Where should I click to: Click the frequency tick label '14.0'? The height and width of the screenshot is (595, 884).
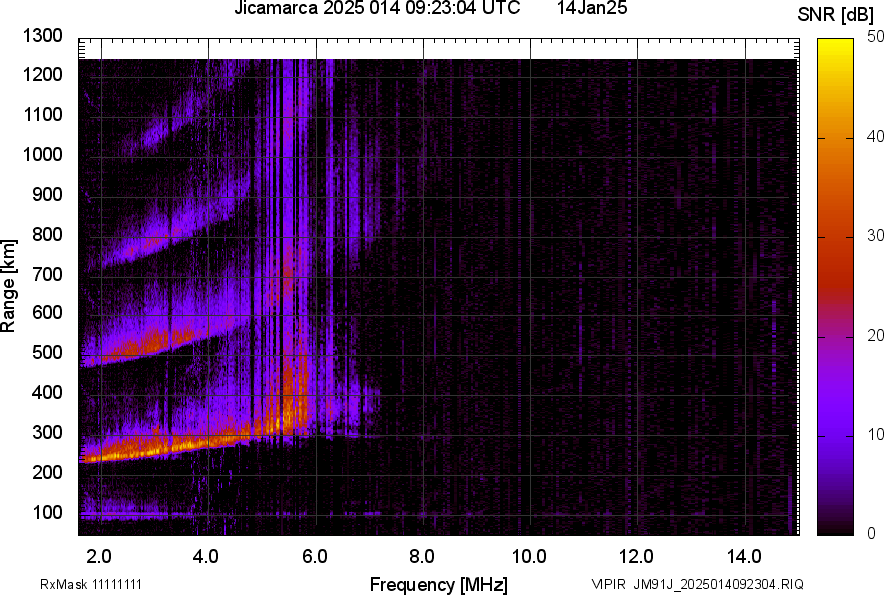pyautogui.click(x=744, y=557)
